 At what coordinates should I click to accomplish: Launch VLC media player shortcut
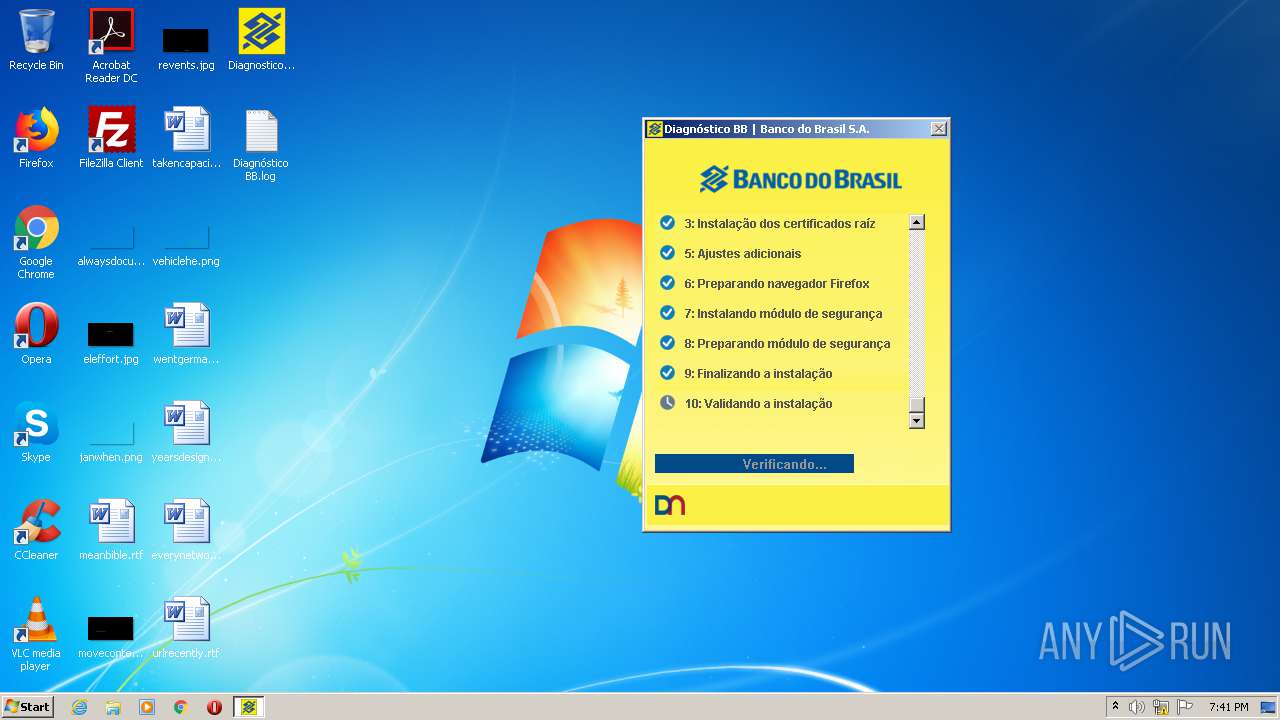(x=36, y=634)
